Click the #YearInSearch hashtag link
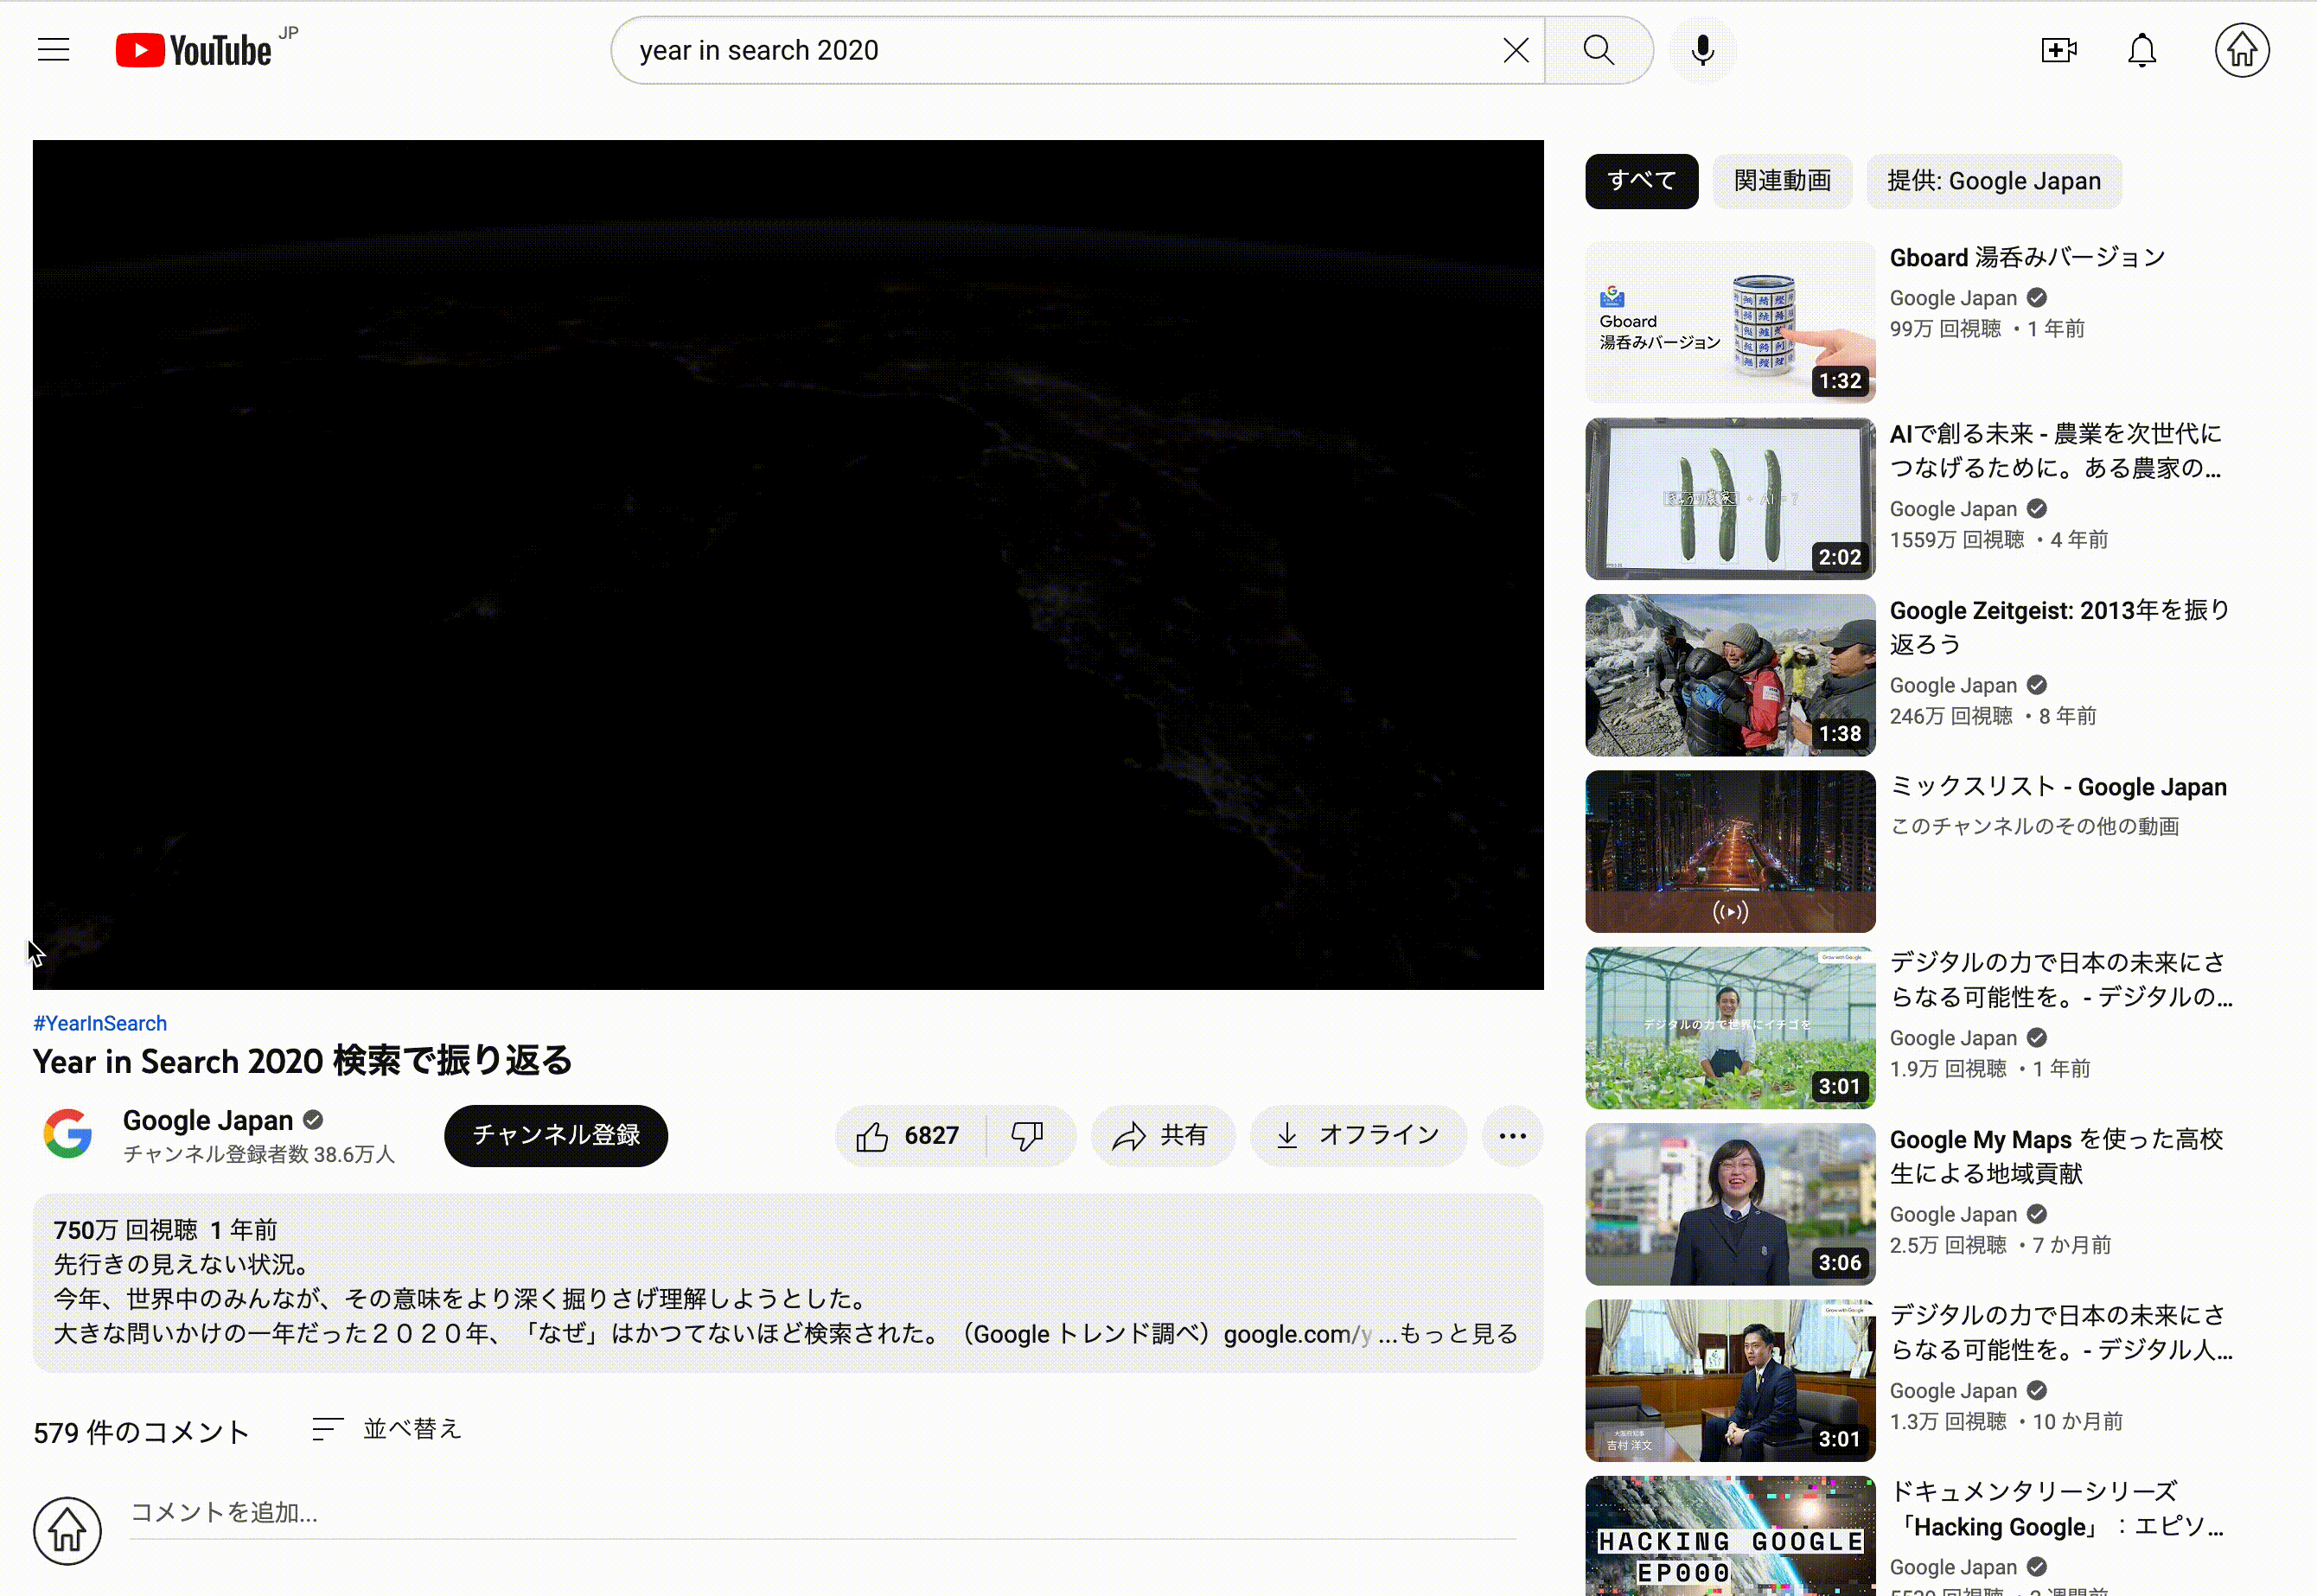This screenshot has width=2317, height=1596. coord(100,1023)
